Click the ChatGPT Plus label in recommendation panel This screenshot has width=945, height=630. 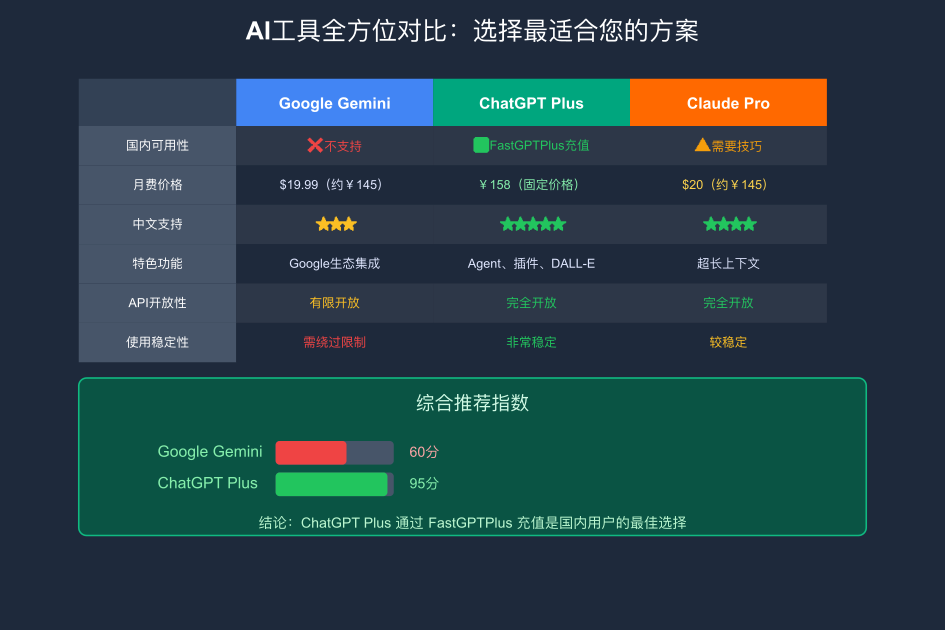pos(207,483)
